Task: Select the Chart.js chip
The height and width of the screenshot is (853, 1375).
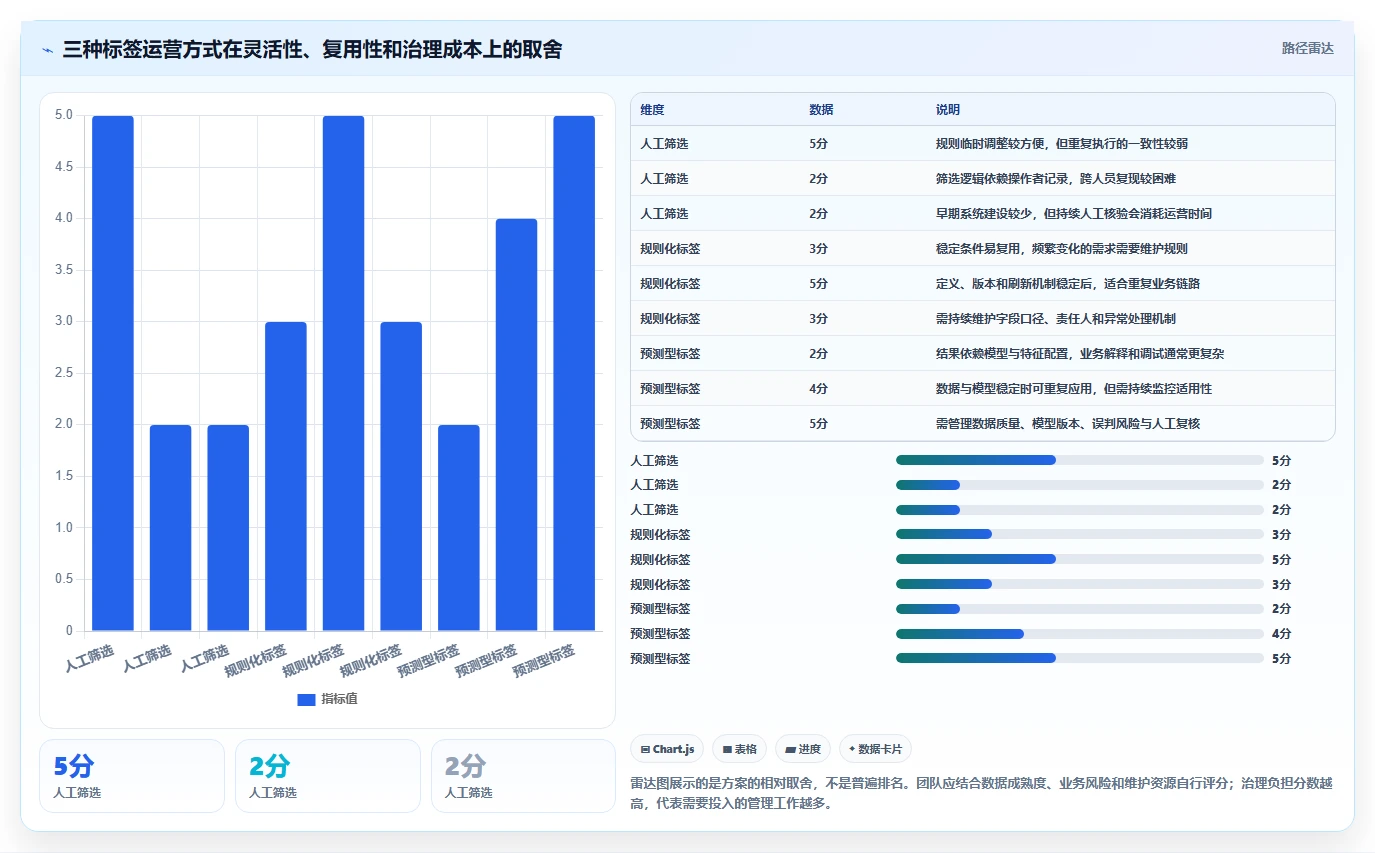Action: point(667,749)
